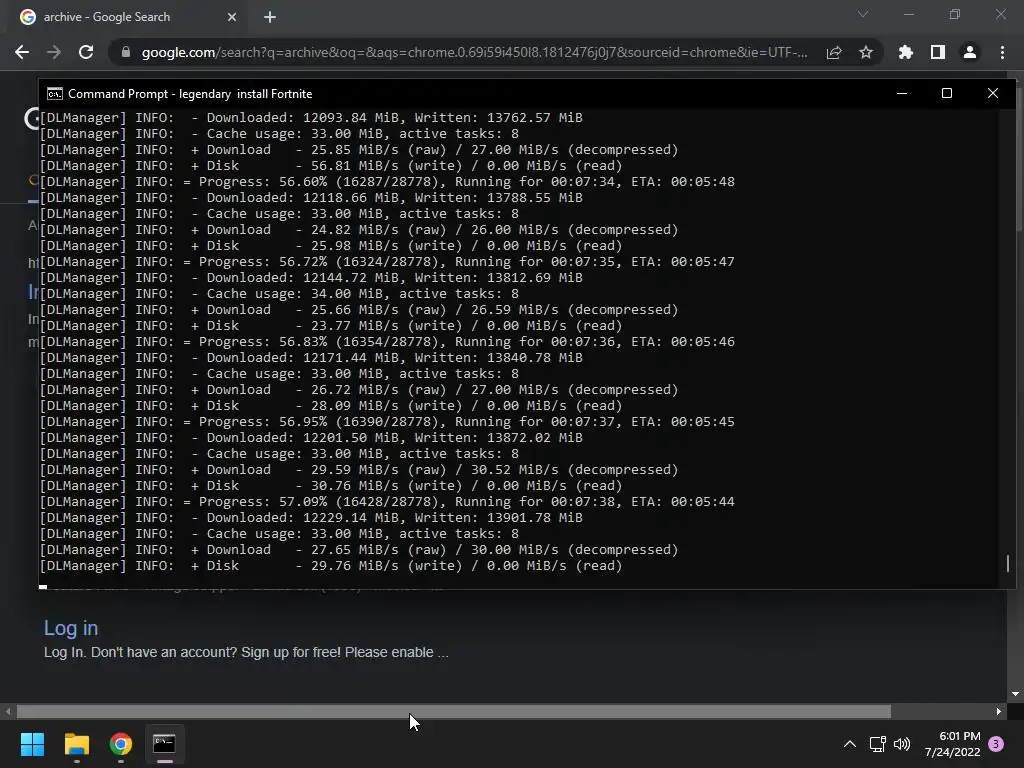Image resolution: width=1024 pixels, height=768 pixels.
Task: Open a new Chrome tab
Action: [270, 17]
